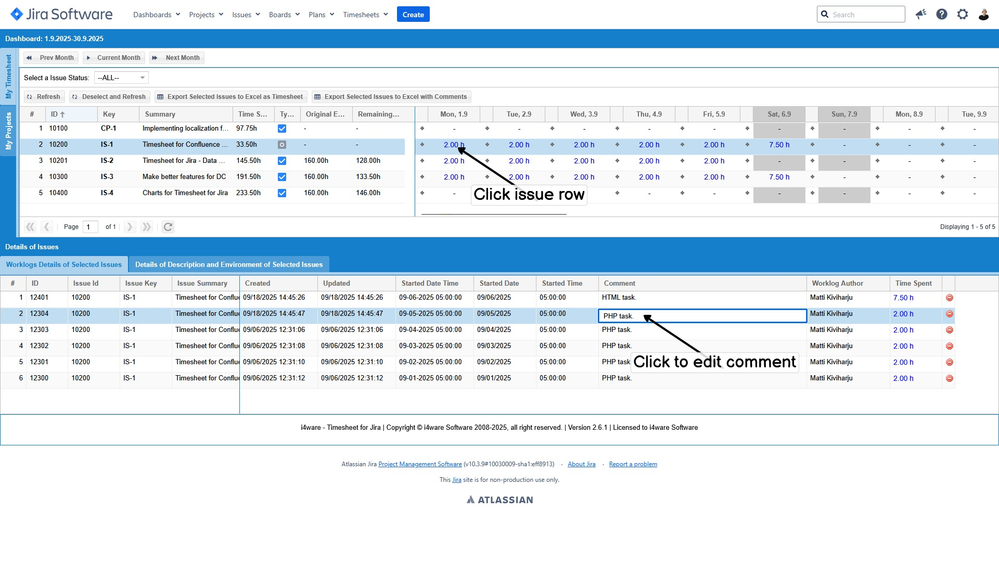Viewport: 999px width, 562px height.
Task: Open the Issue Status dropdown showing --ALL--
Action: (121, 78)
